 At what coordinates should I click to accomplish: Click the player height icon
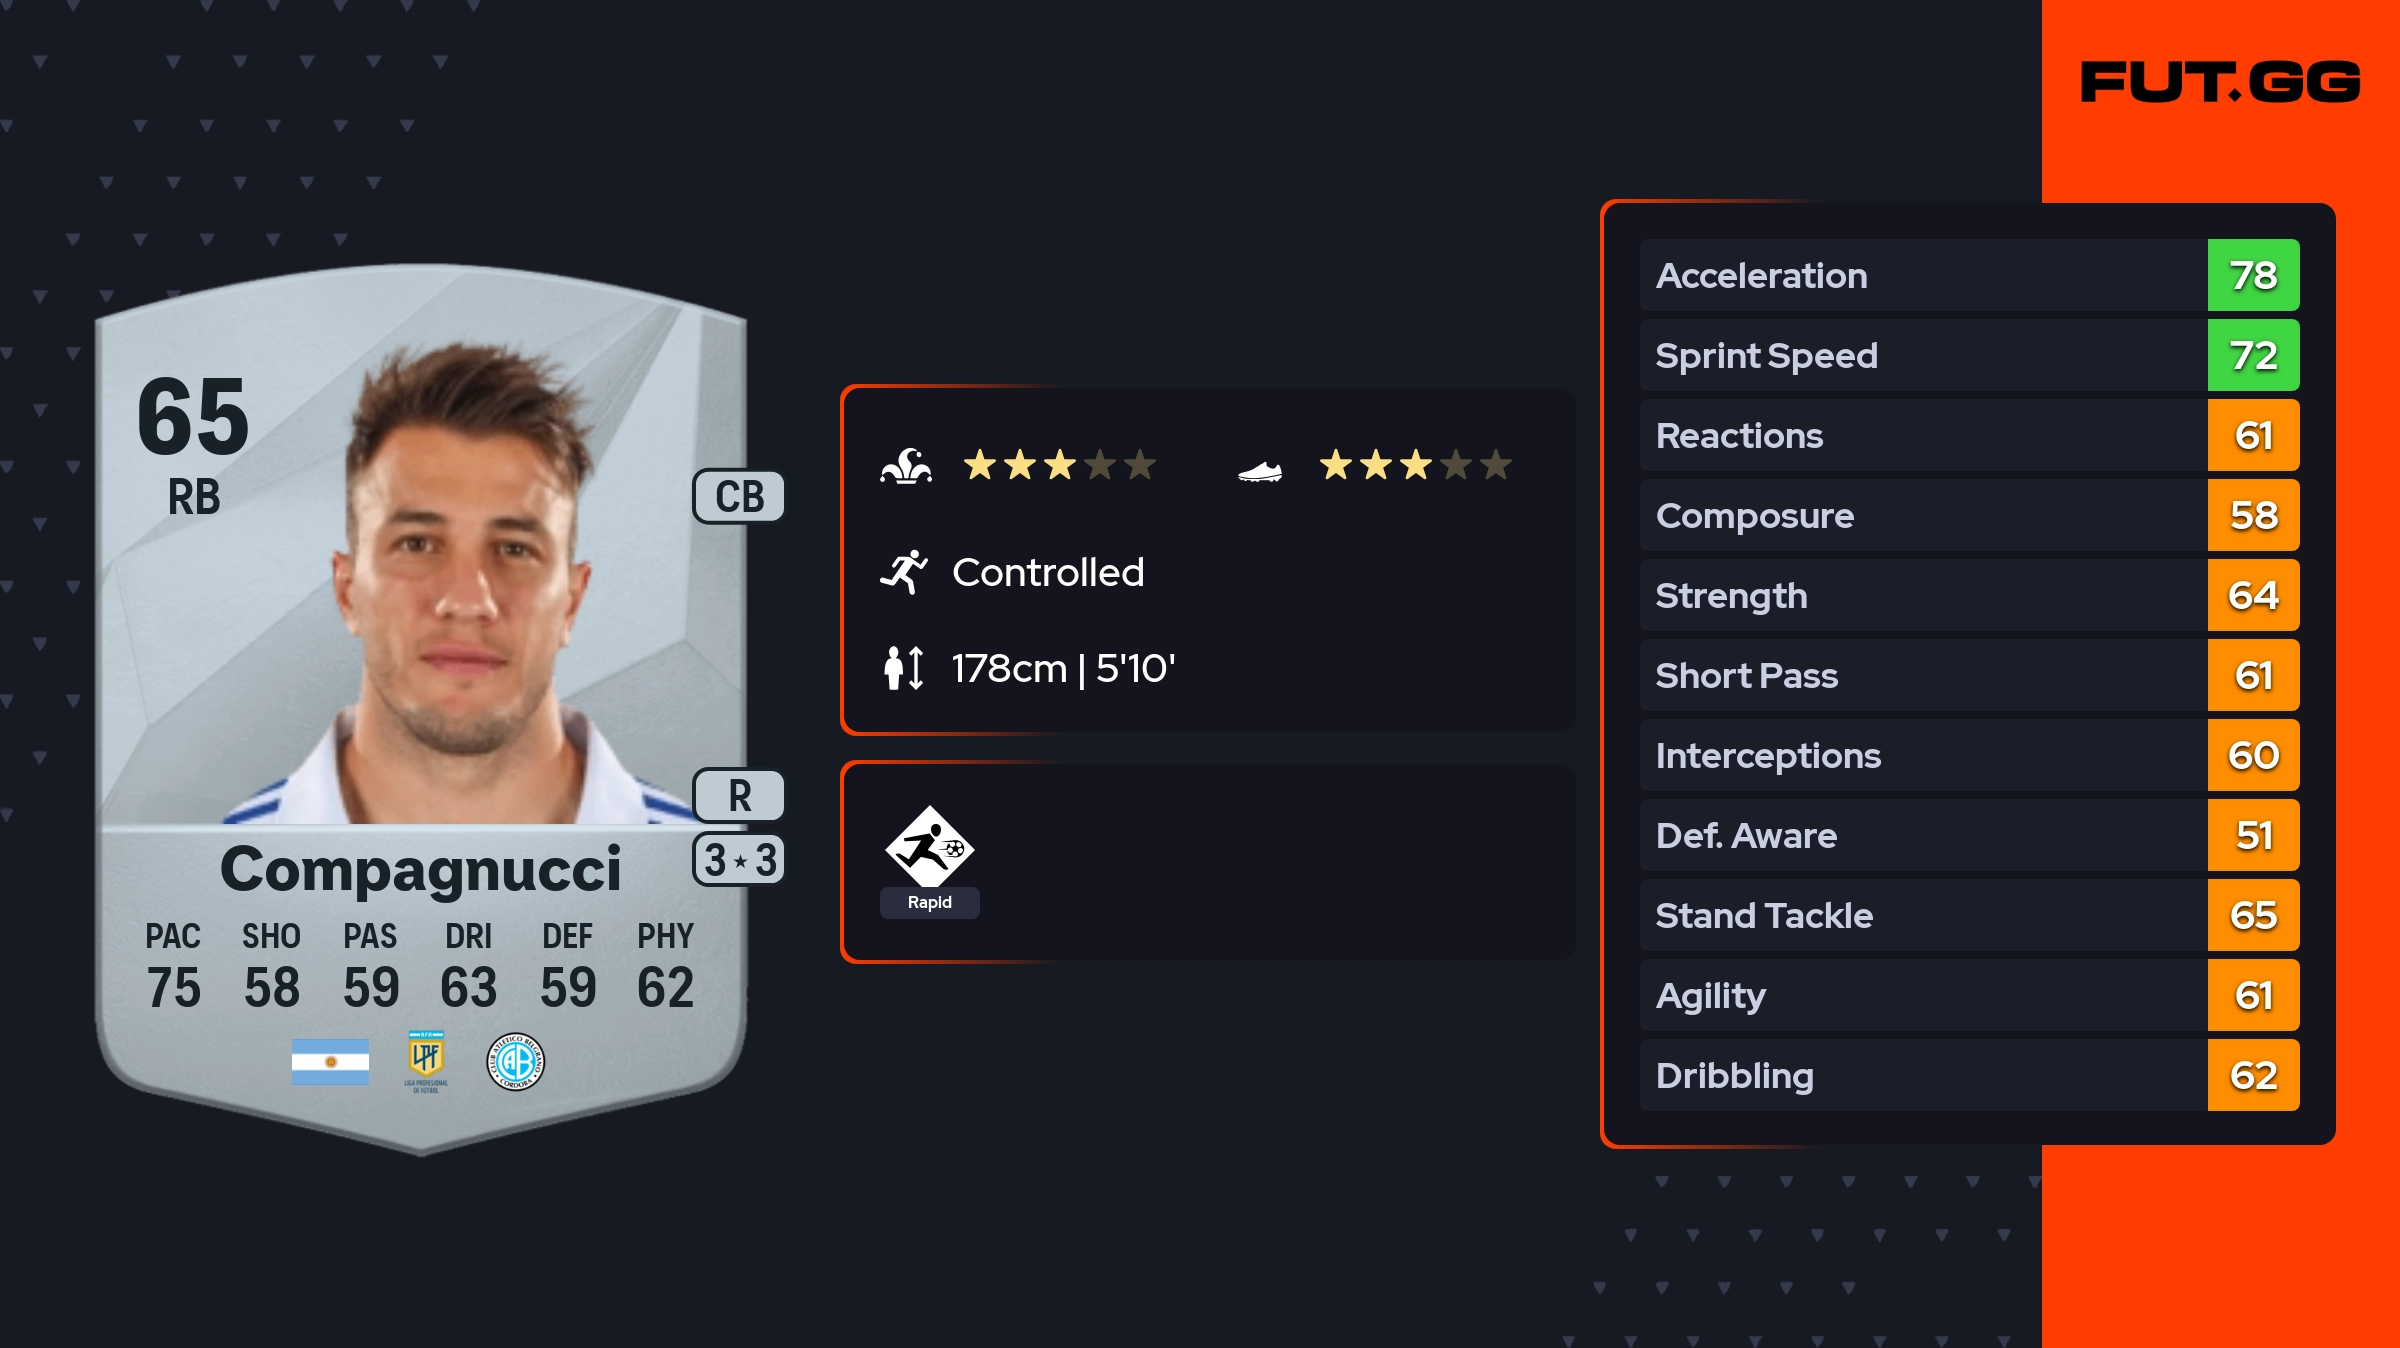click(904, 668)
